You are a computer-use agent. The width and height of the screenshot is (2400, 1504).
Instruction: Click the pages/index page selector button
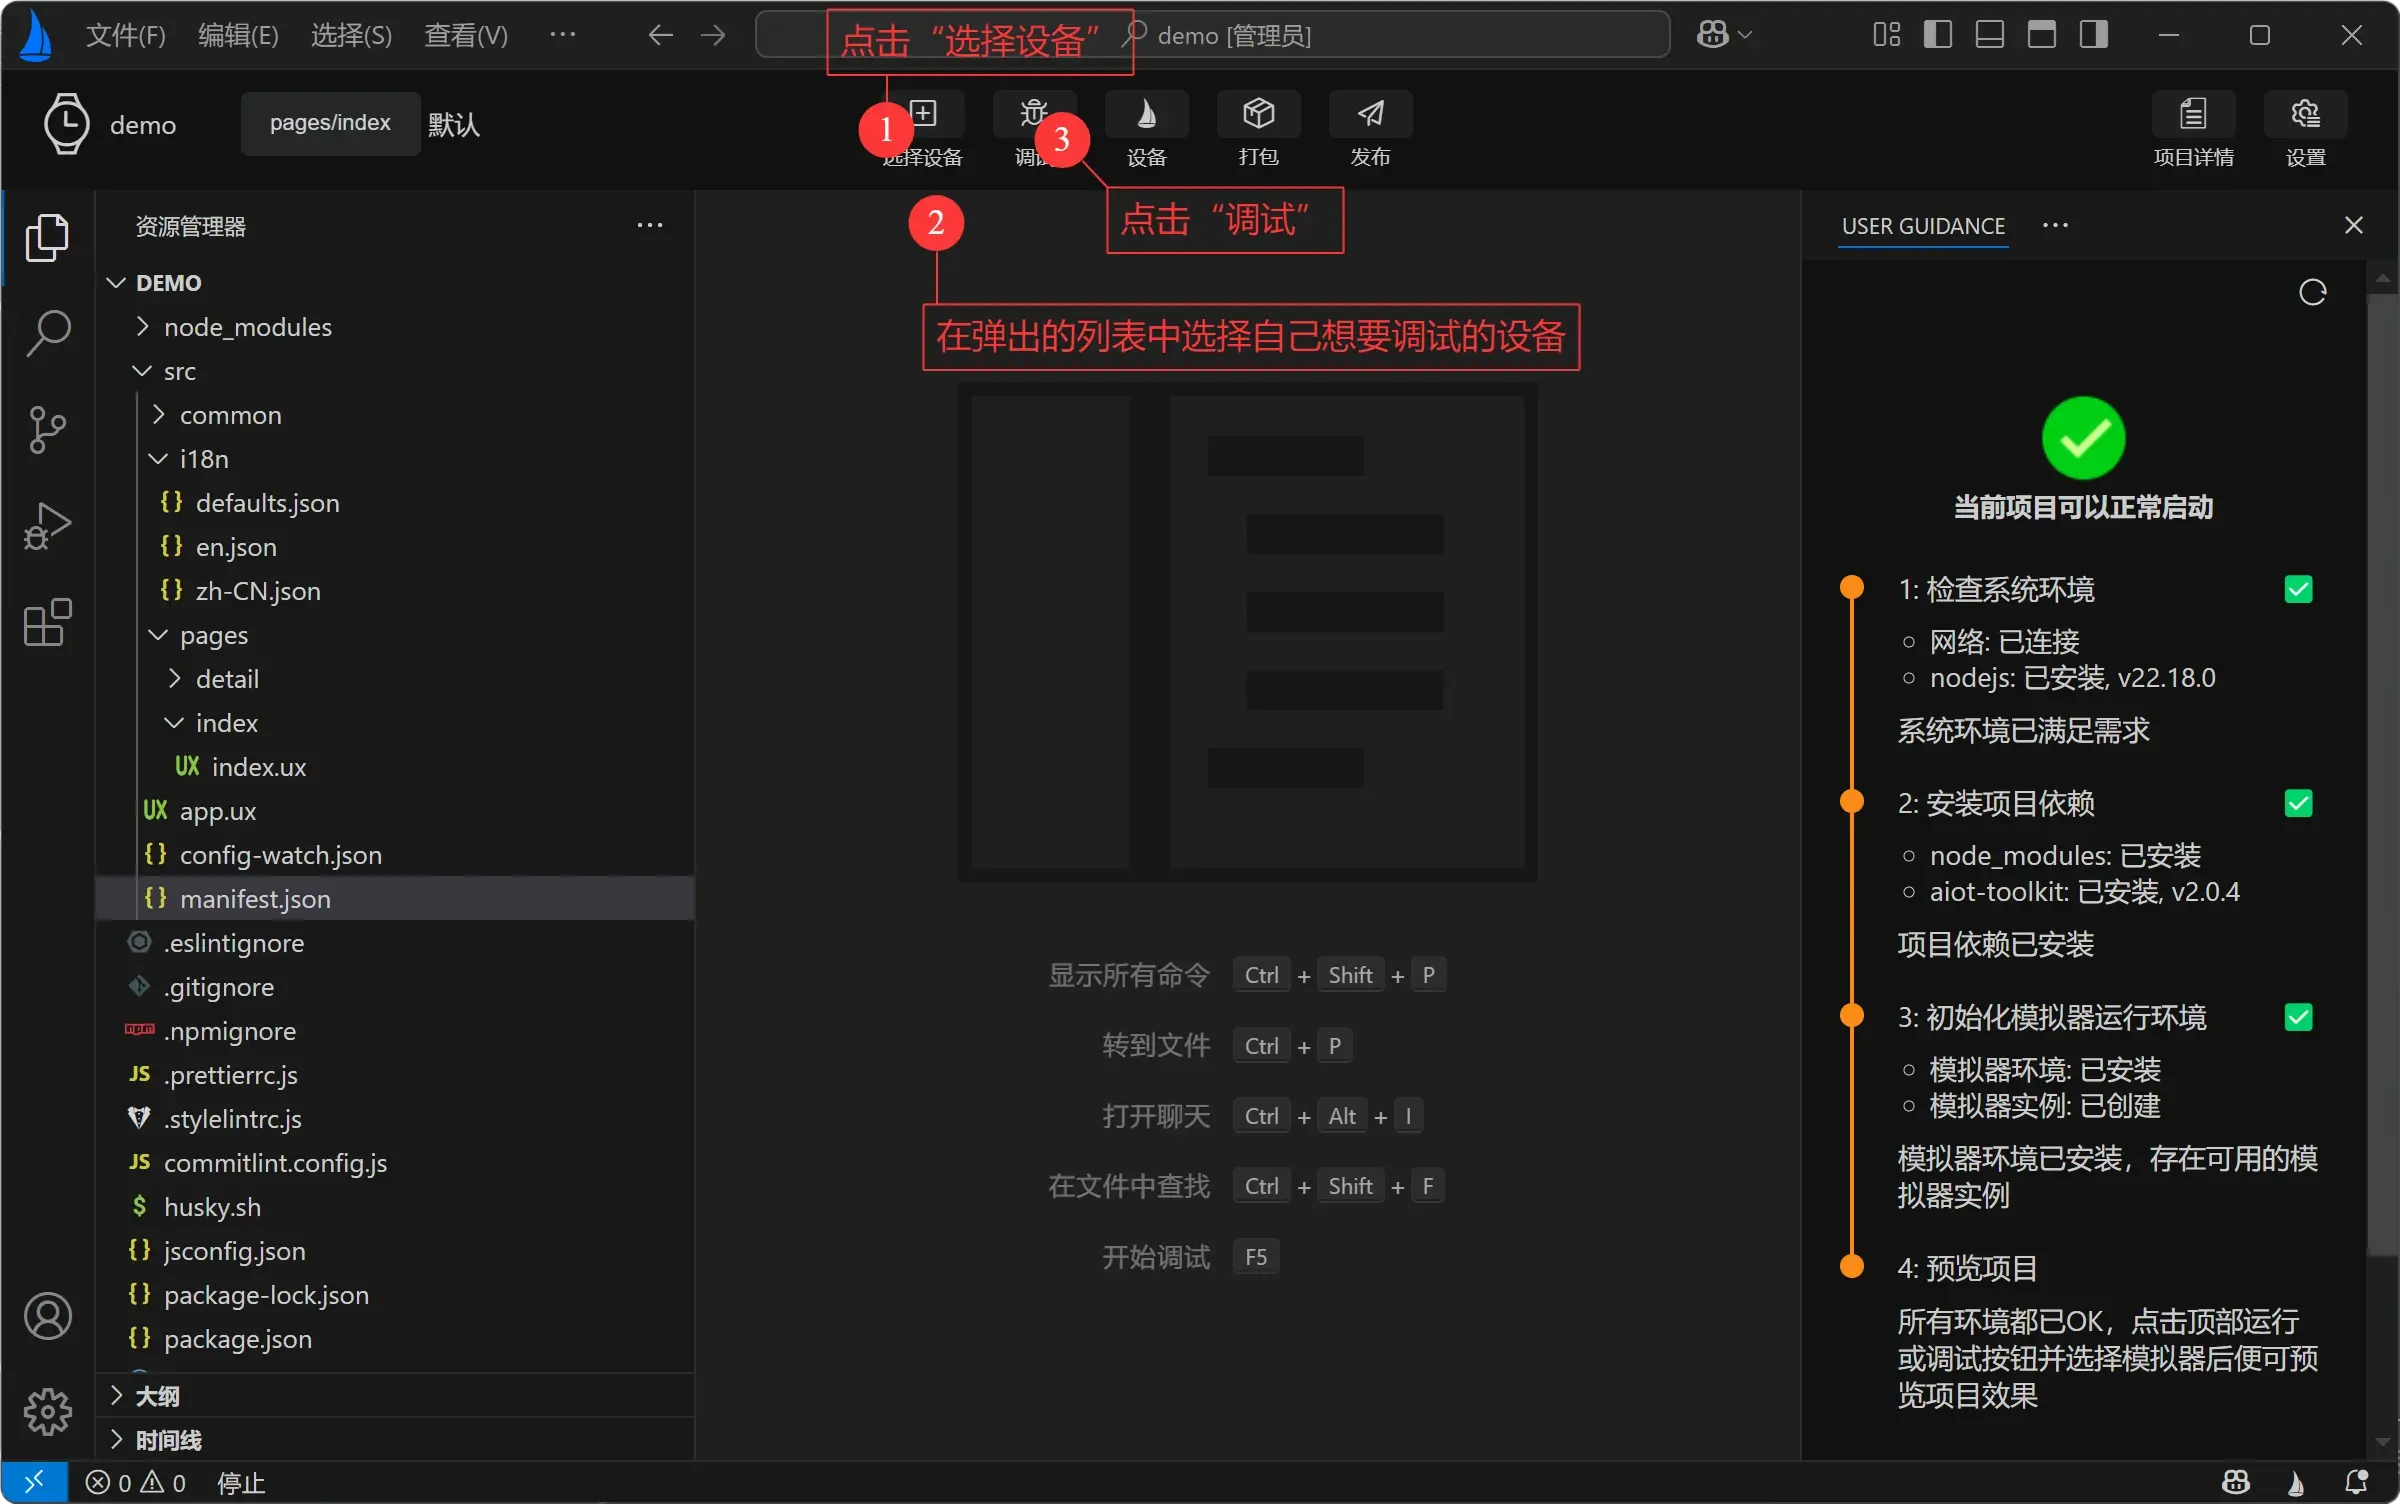click(330, 123)
